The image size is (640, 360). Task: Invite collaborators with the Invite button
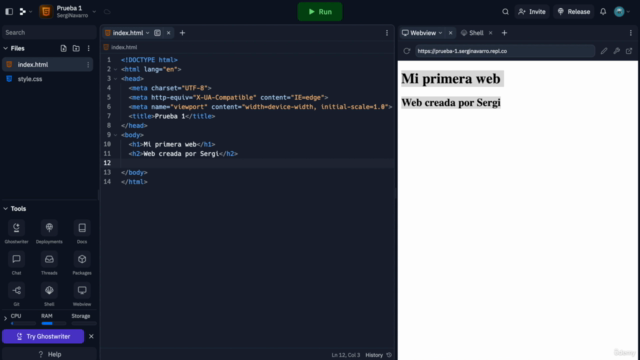(x=532, y=12)
